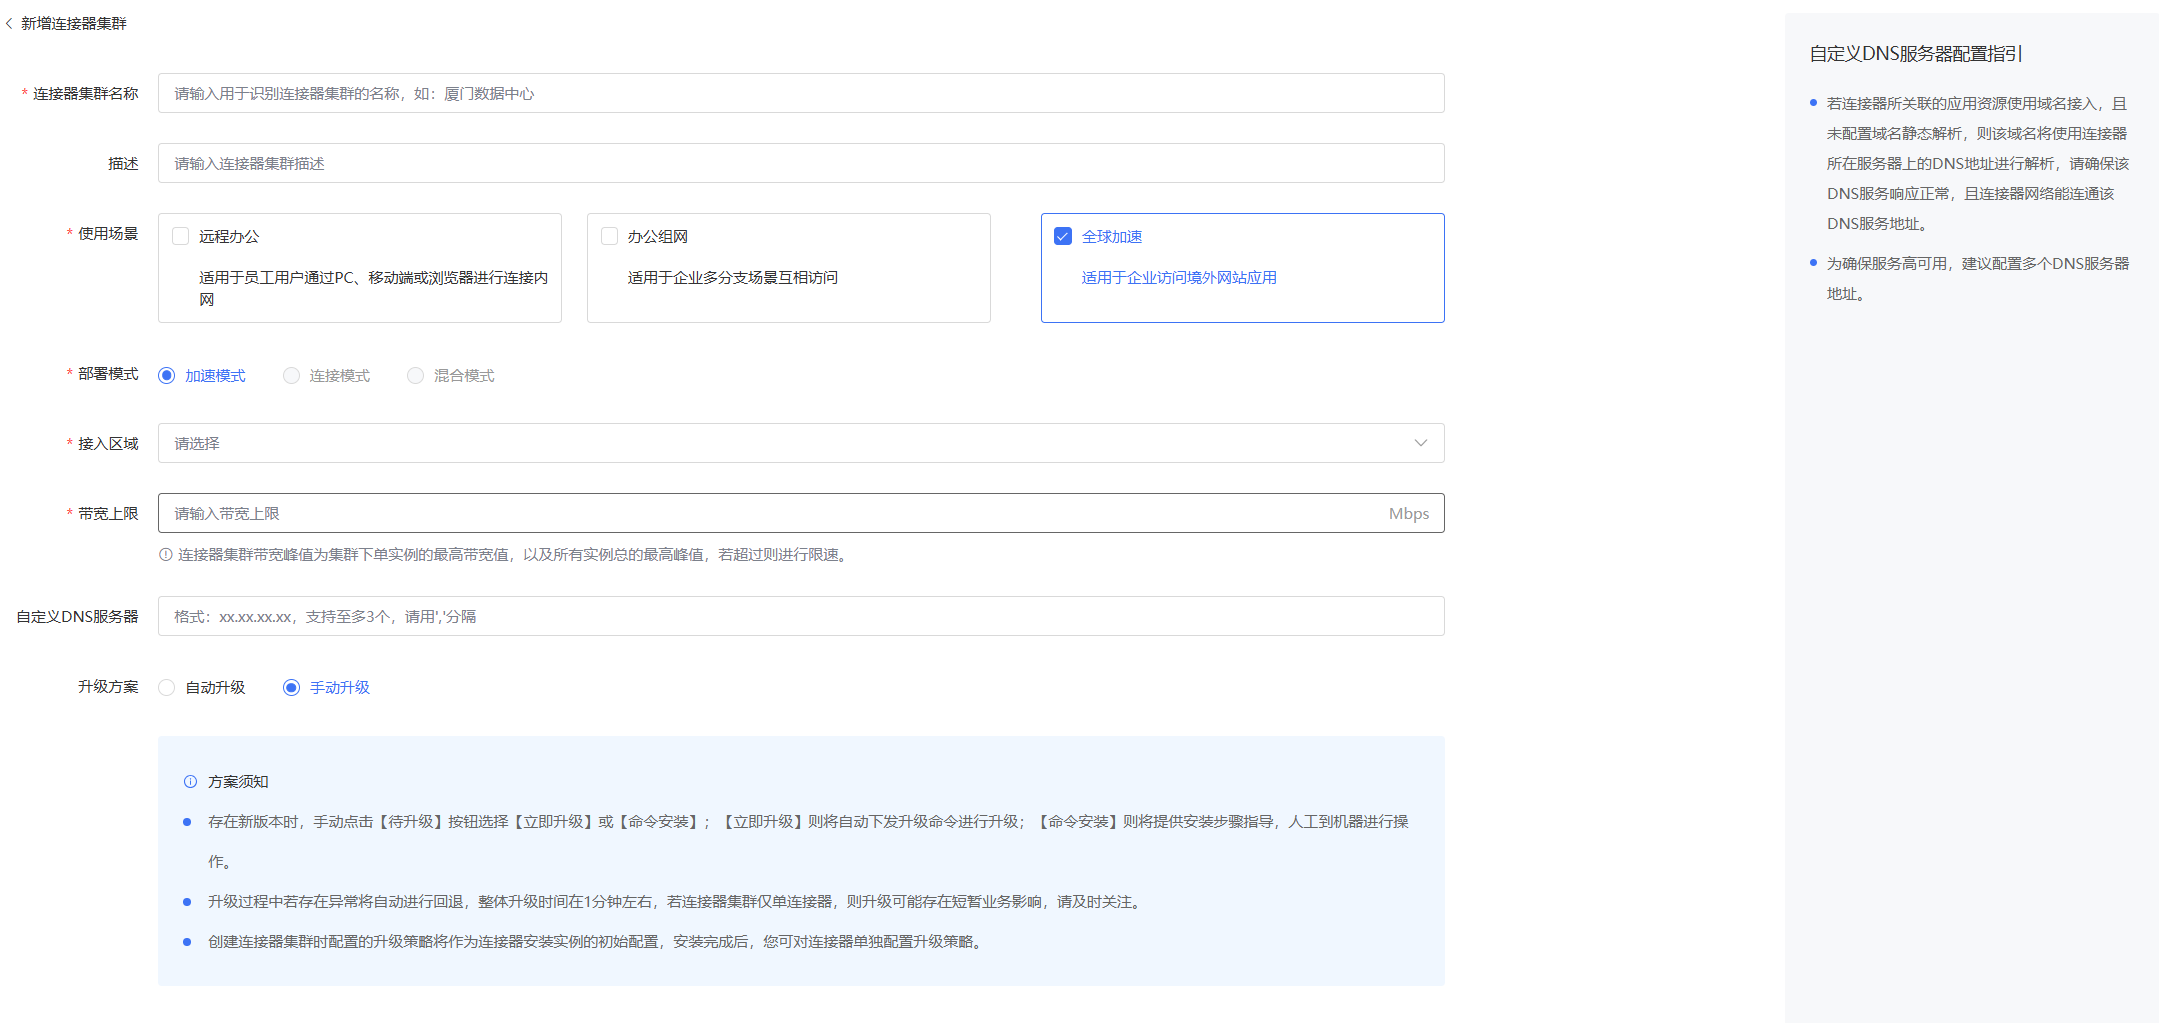Select the 连接模式 radio button
The image size is (2159, 1023).
tap(291, 376)
